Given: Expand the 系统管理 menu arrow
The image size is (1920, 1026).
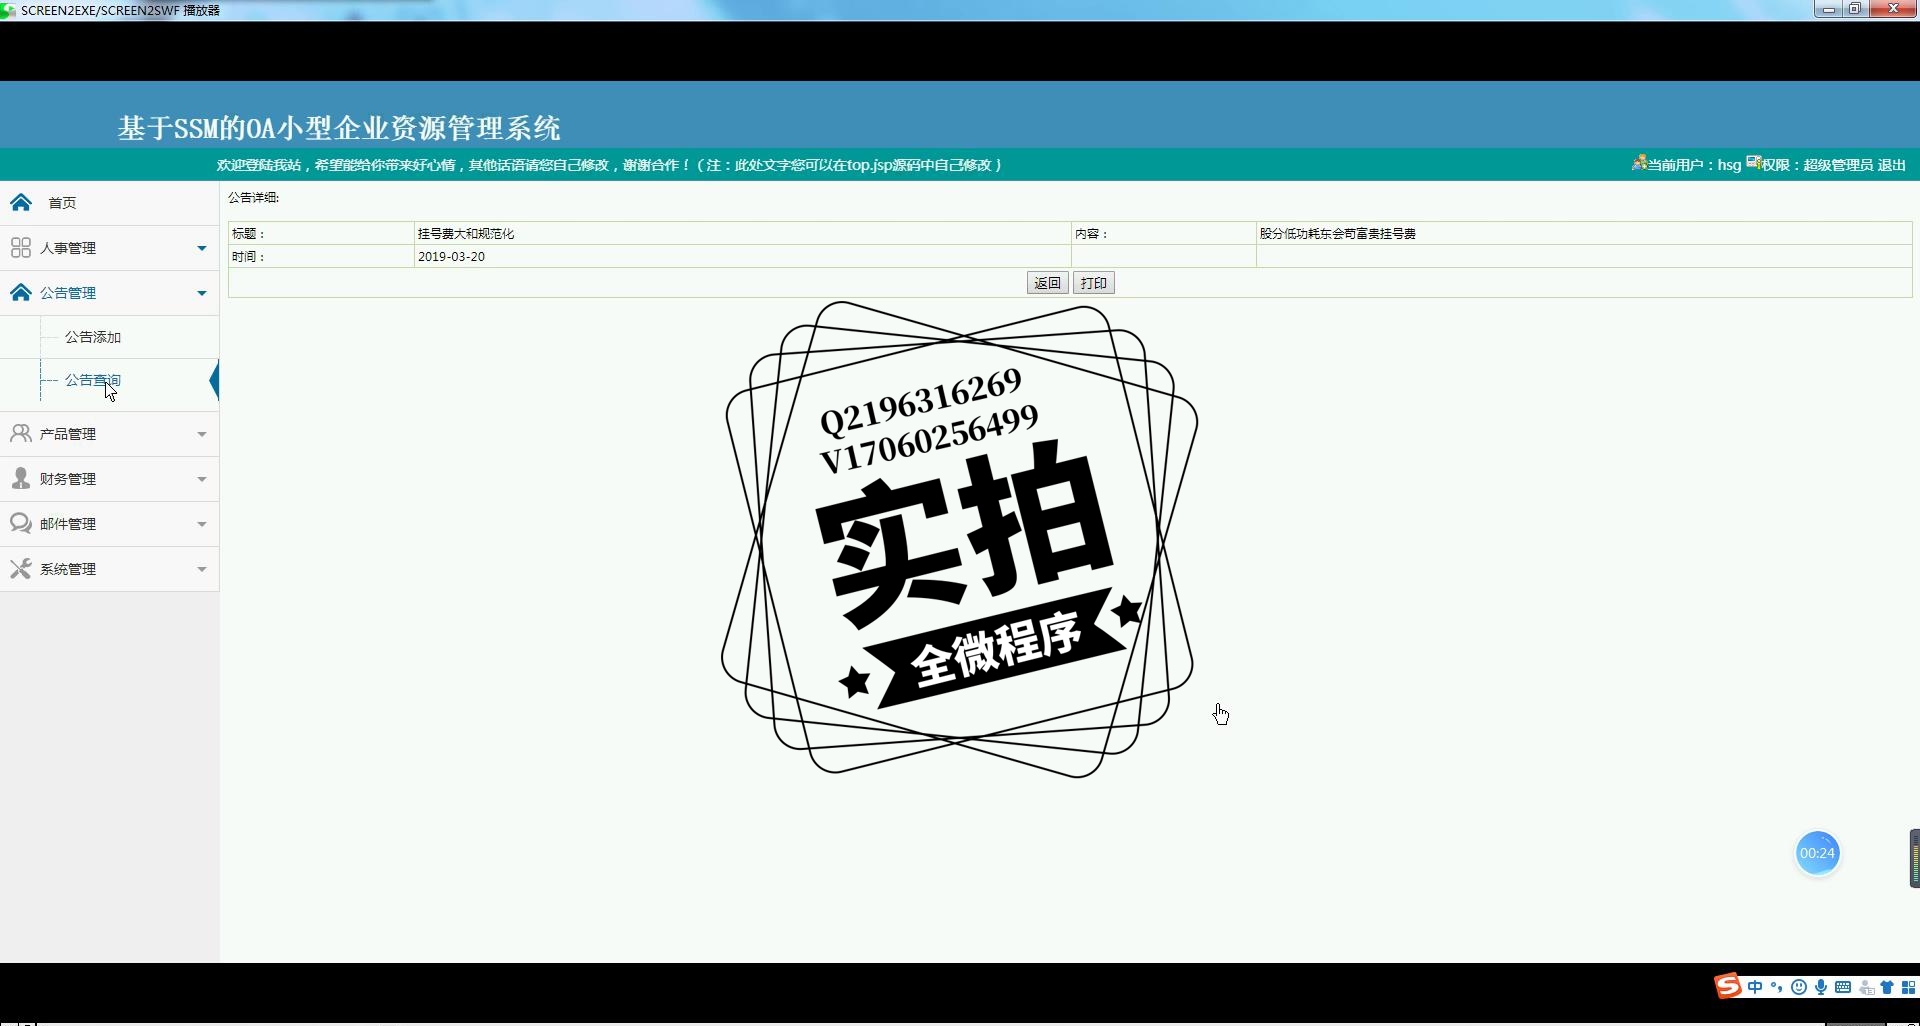Looking at the screenshot, I should [202, 569].
